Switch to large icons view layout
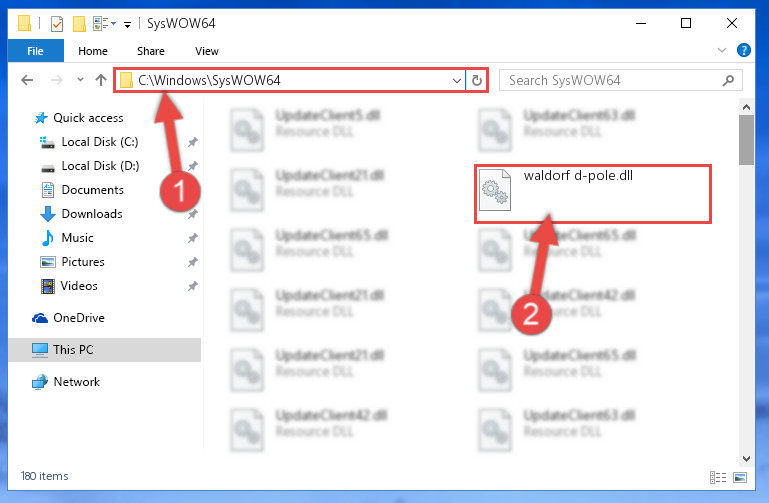 (740, 477)
